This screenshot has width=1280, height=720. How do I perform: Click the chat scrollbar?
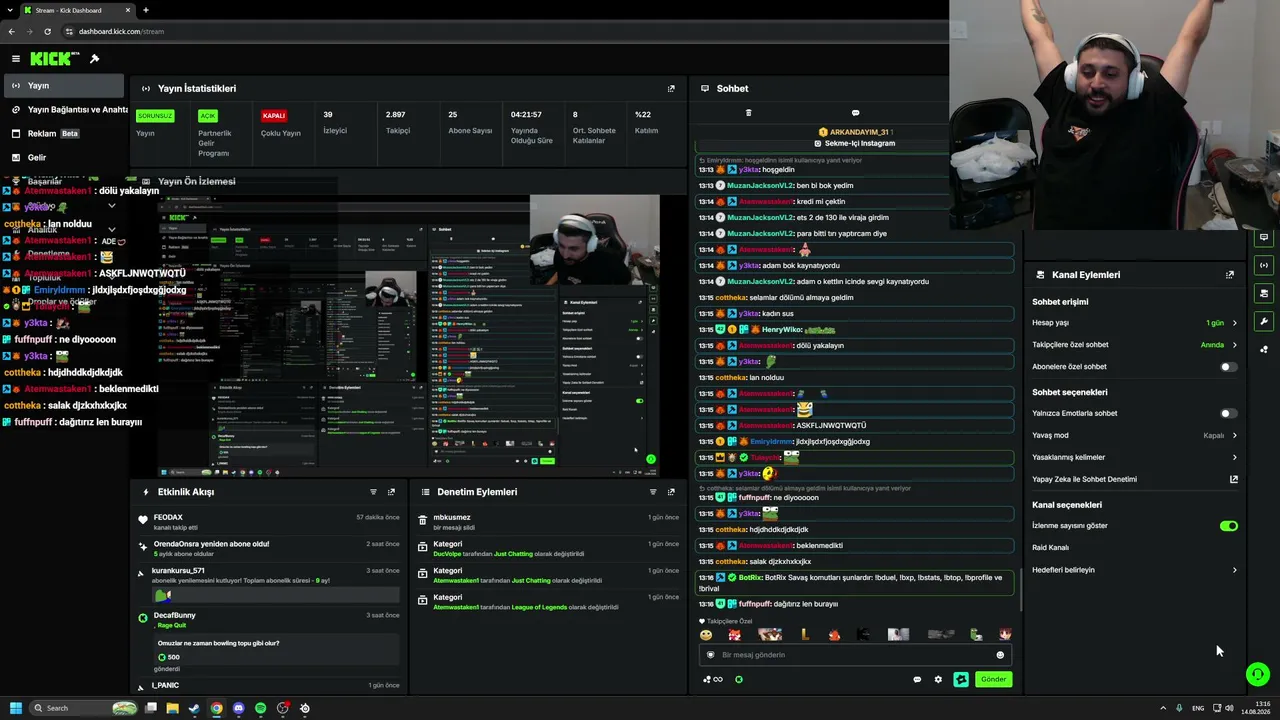(x=1020, y=590)
